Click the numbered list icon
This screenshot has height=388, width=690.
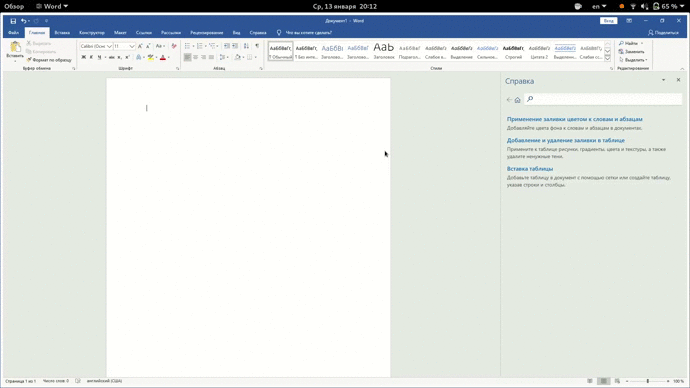(x=200, y=46)
